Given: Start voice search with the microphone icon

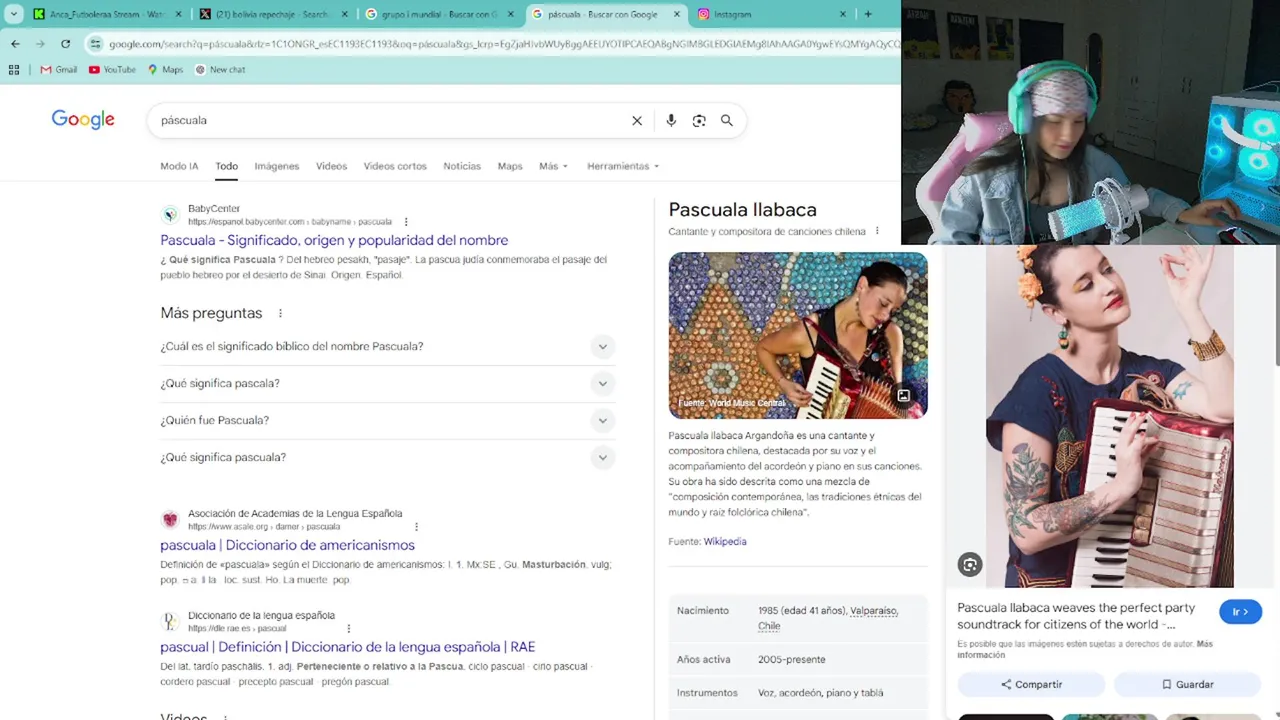Looking at the screenshot, I should click(671, 120).
